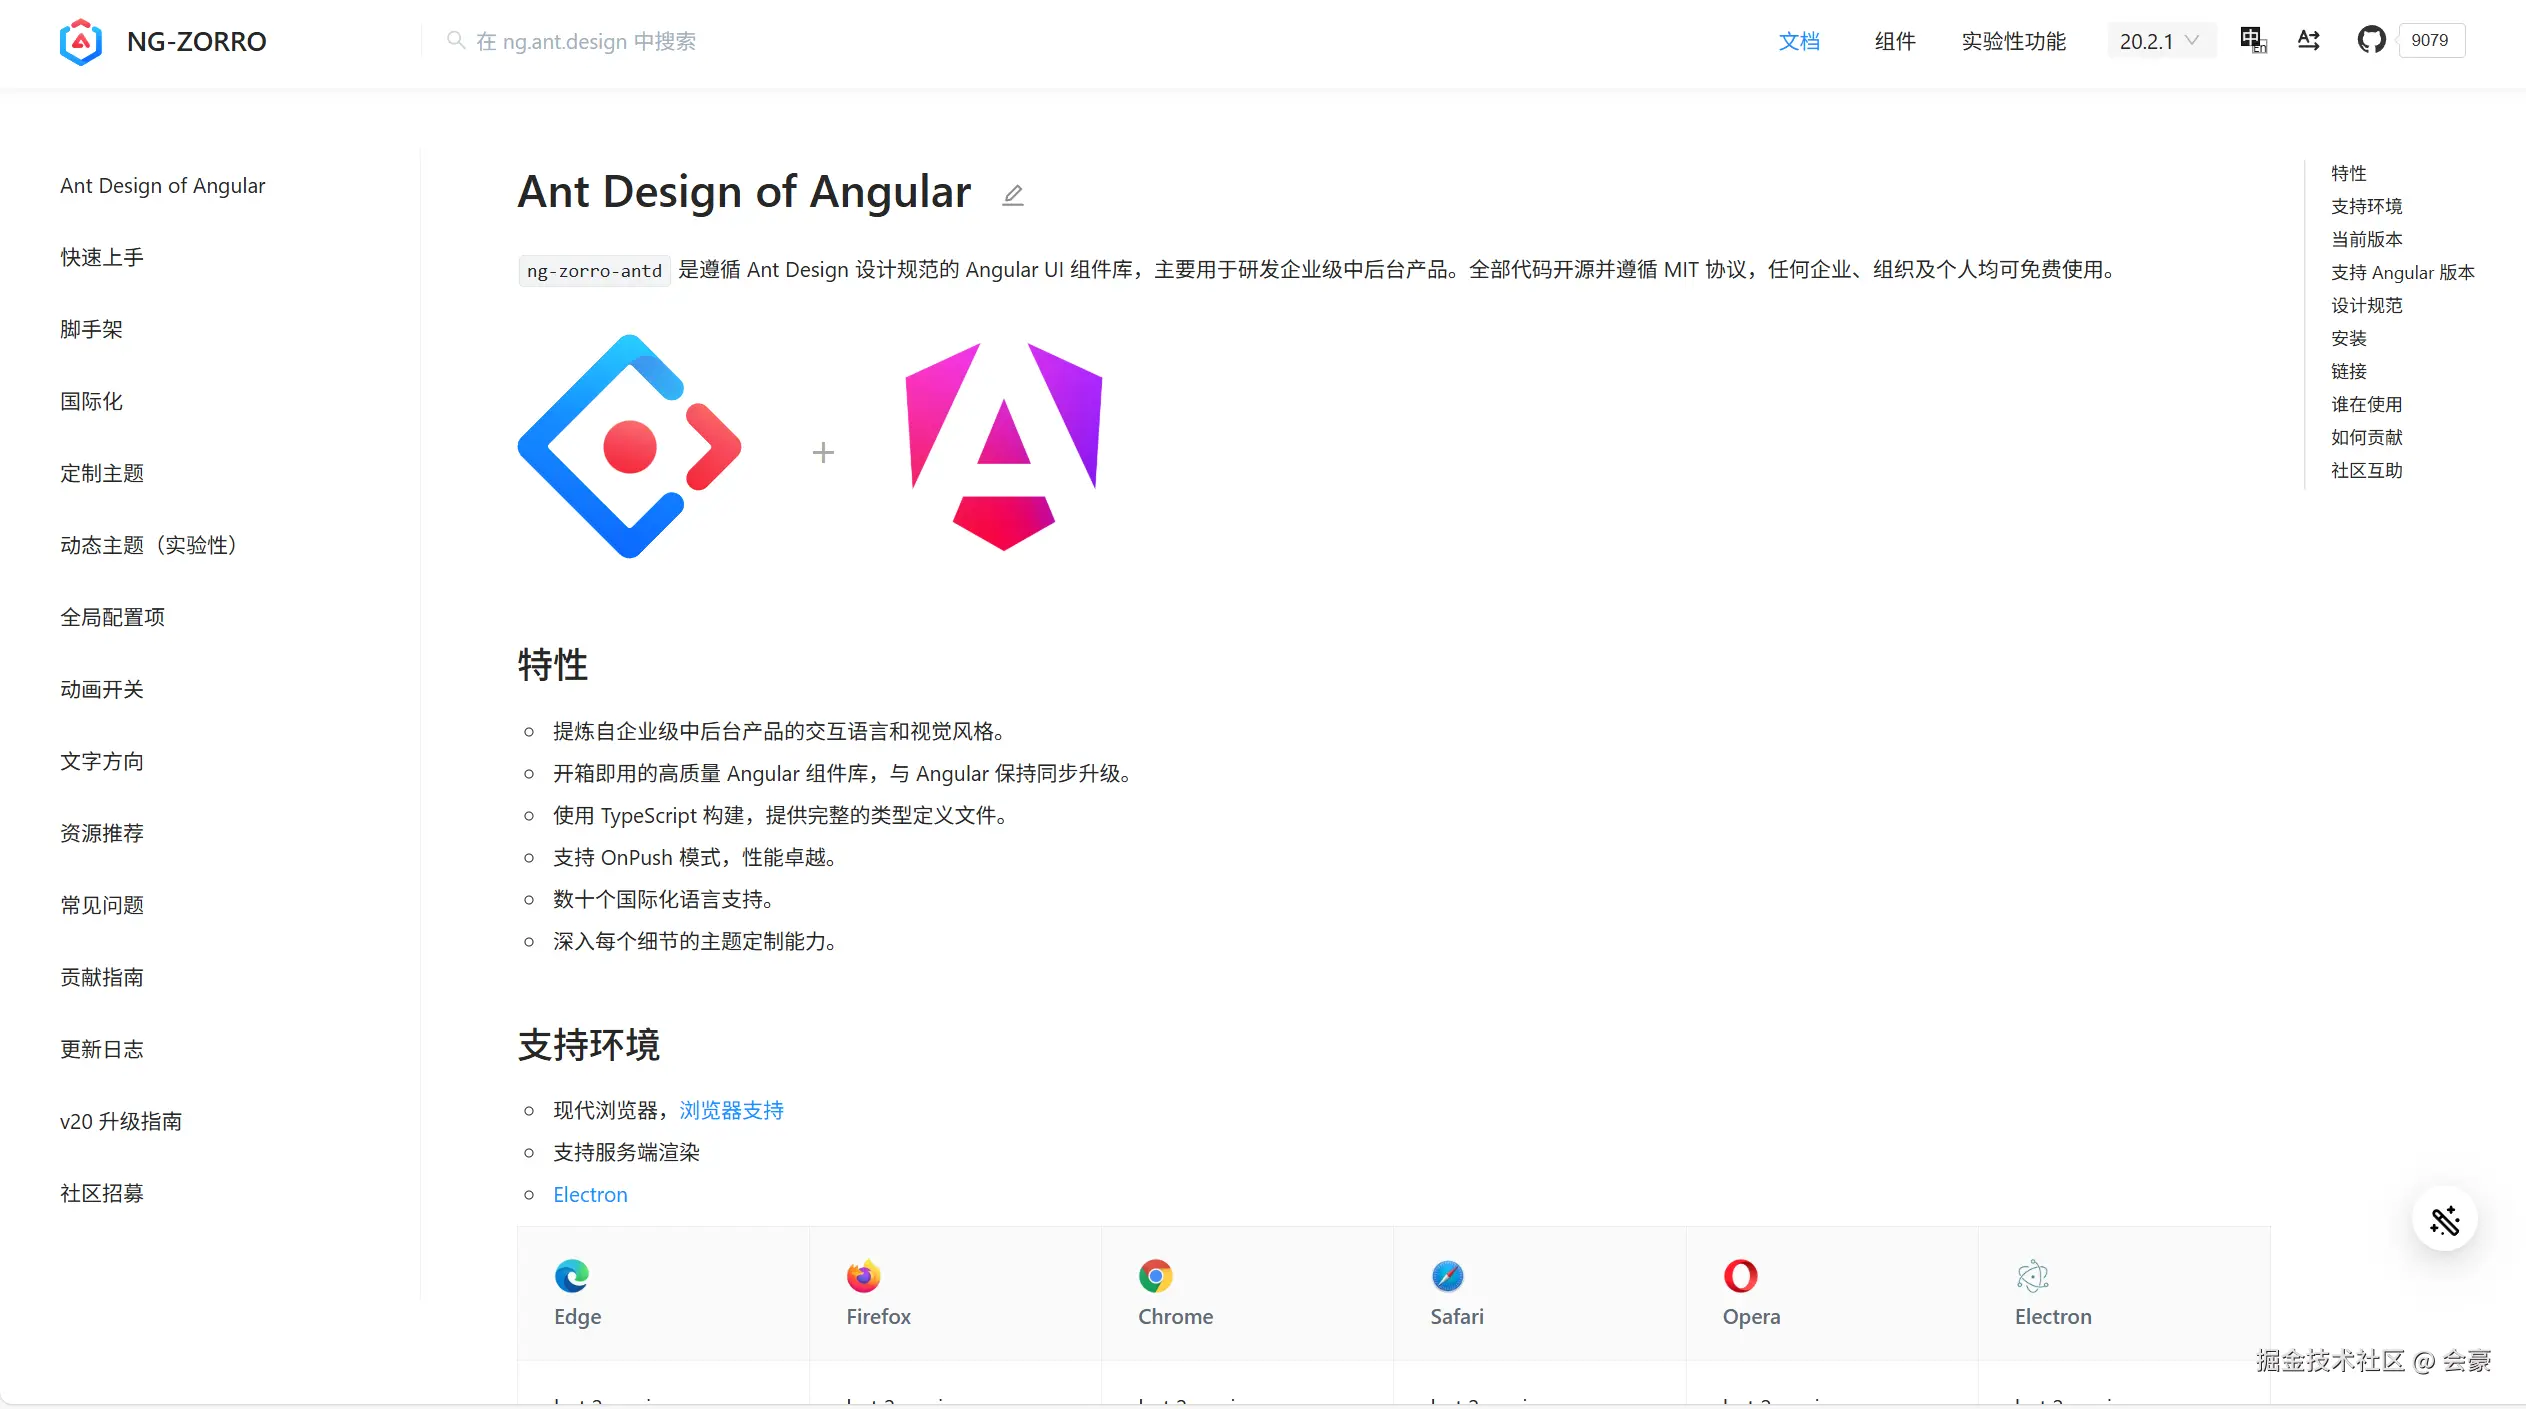
Task: Click the Opera browser icon
Action: click(1740, 1276)
